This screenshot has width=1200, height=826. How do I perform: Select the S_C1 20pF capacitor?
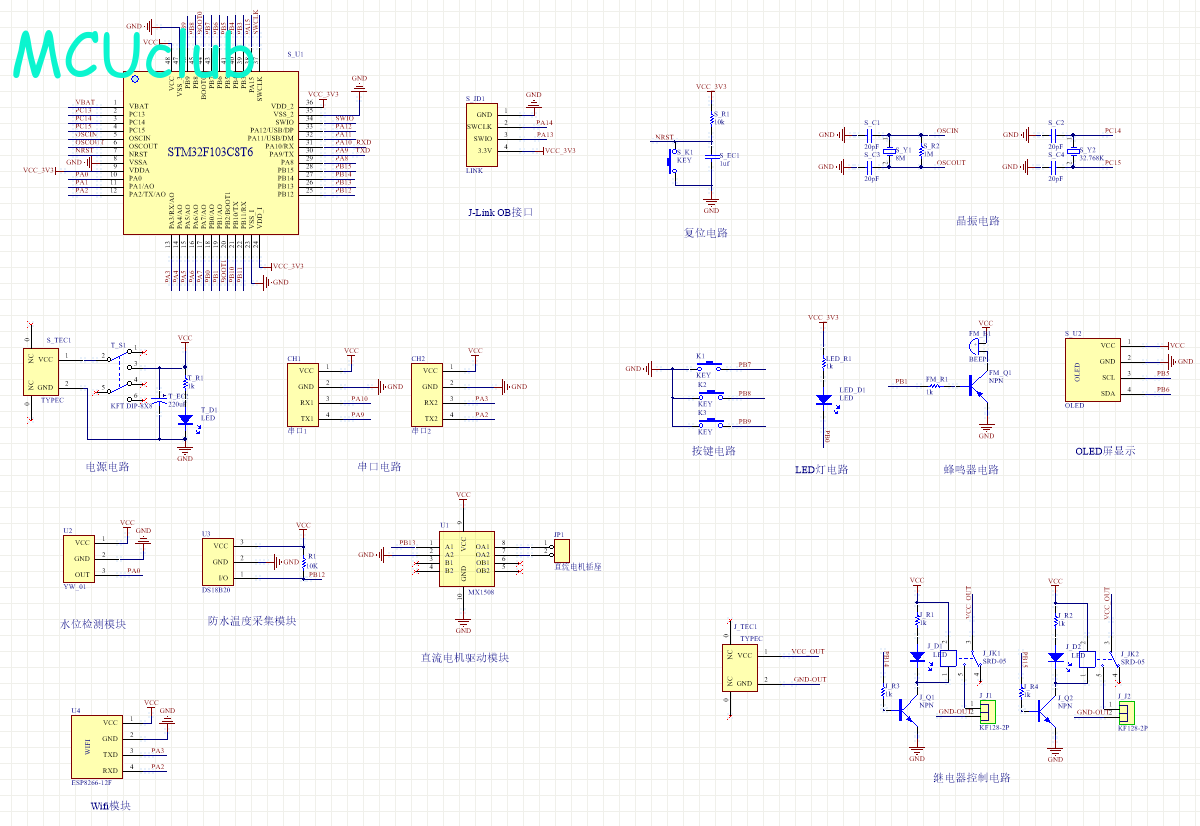(871, 134)
